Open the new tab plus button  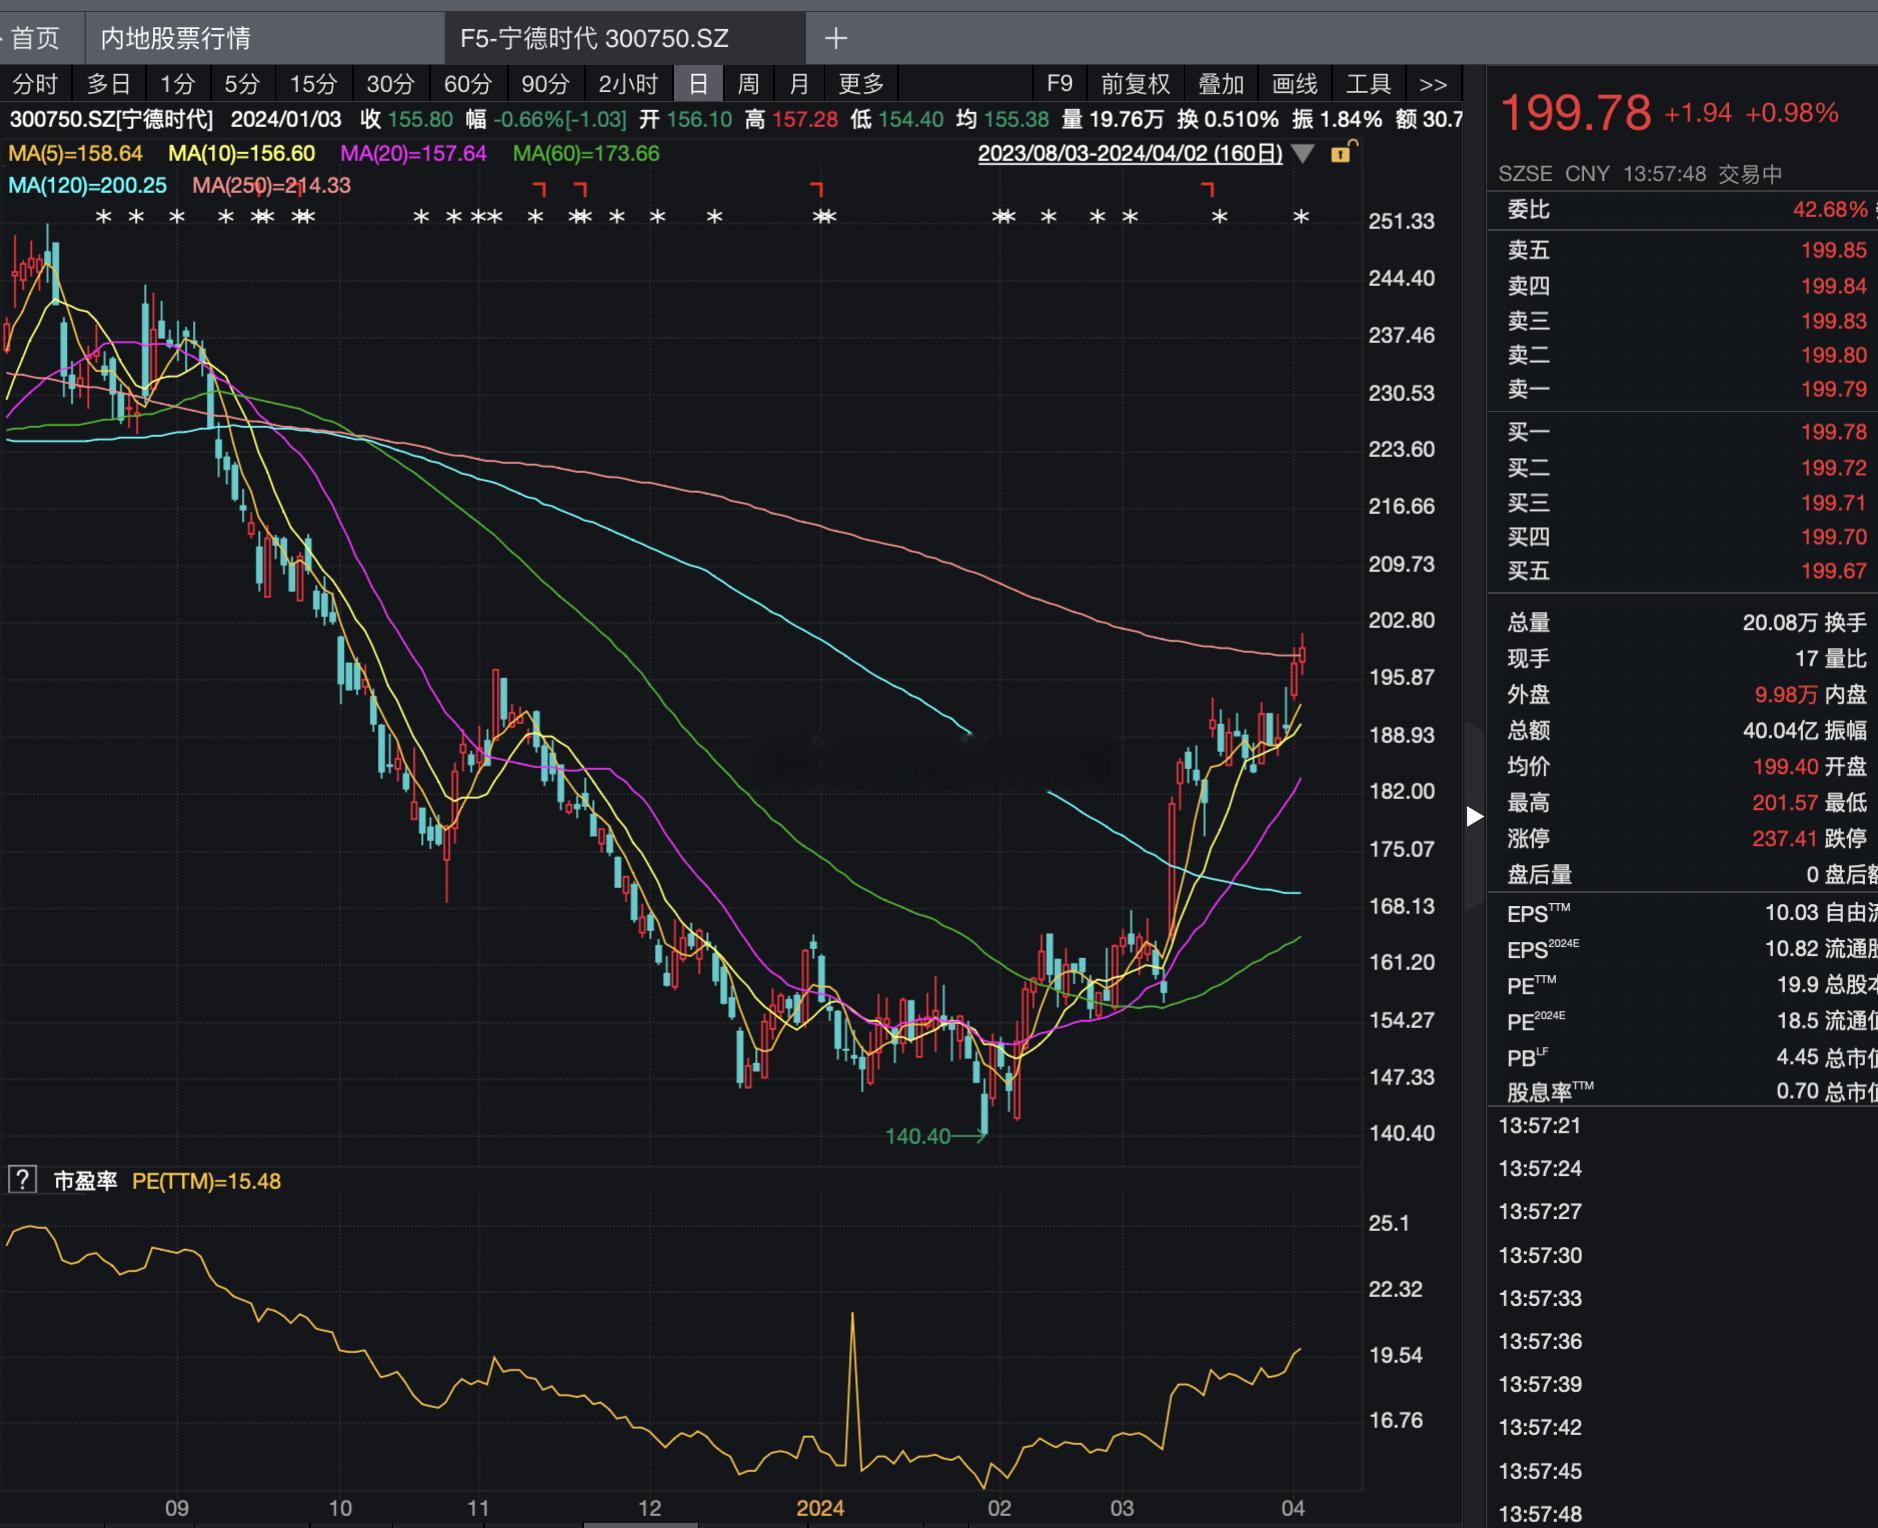pyautogui.click(x=836, y=39)
